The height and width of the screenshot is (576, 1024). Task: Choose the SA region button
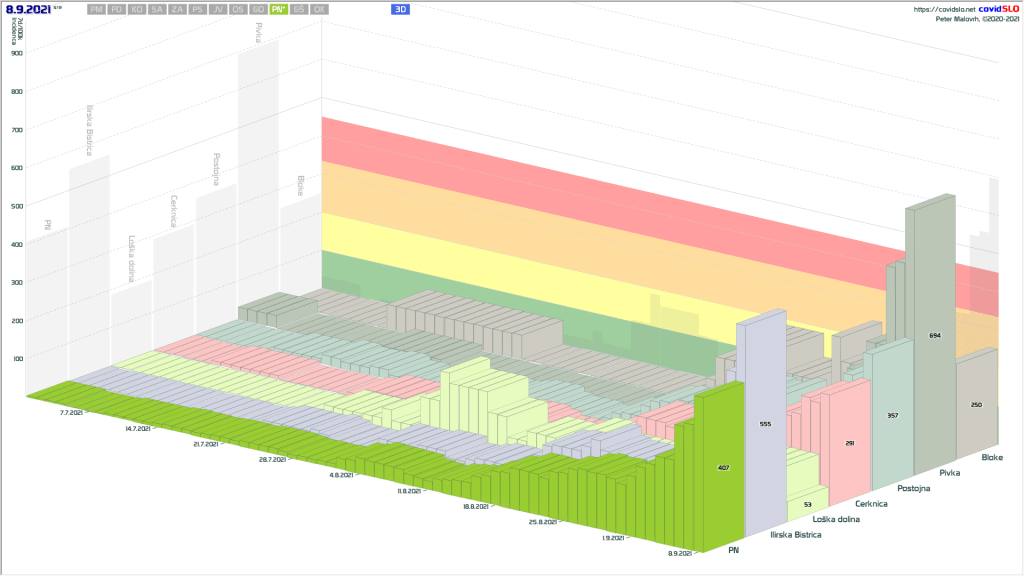coord(157,9)
